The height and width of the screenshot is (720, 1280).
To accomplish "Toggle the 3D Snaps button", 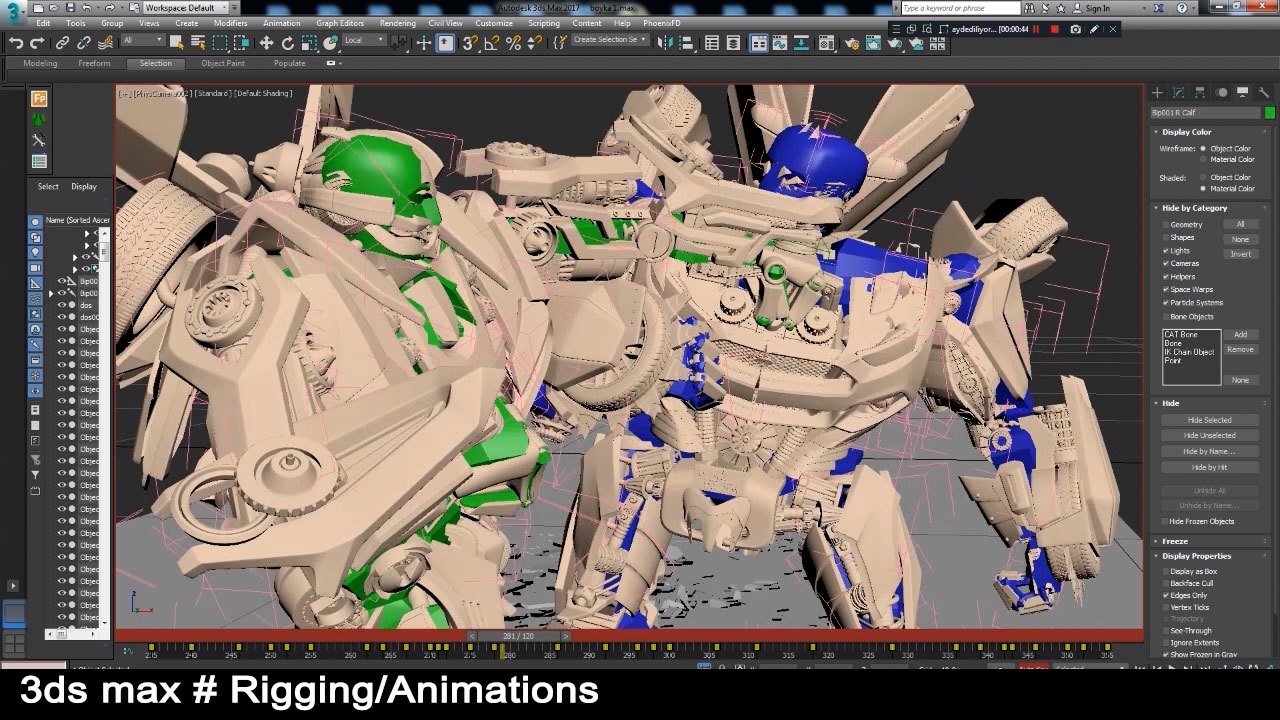I will (470, 43).
